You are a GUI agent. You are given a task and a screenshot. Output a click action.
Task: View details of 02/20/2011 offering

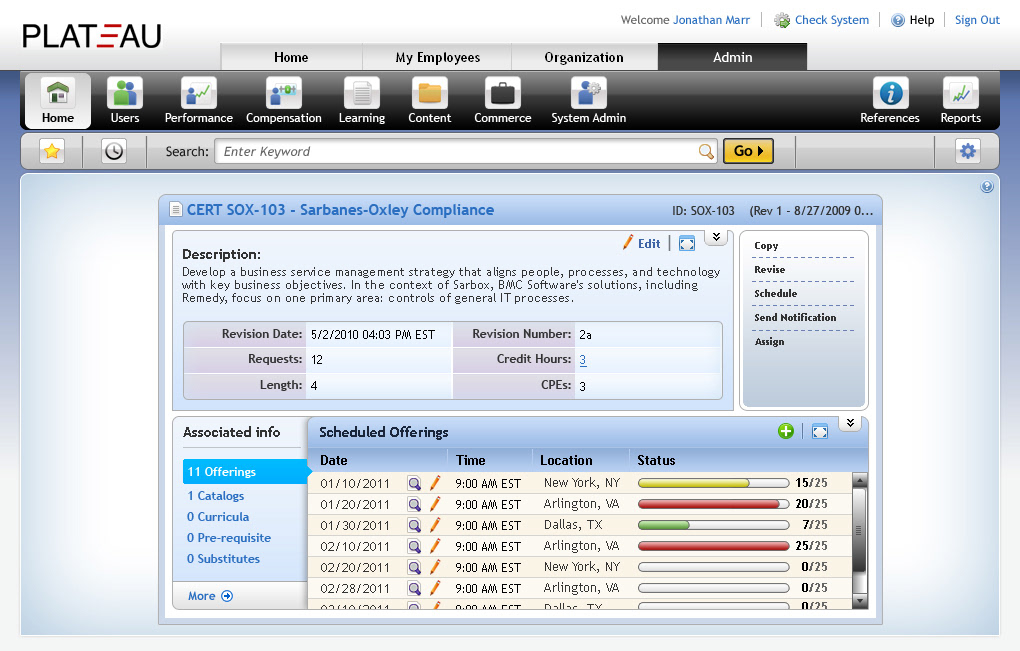(414, 568)
